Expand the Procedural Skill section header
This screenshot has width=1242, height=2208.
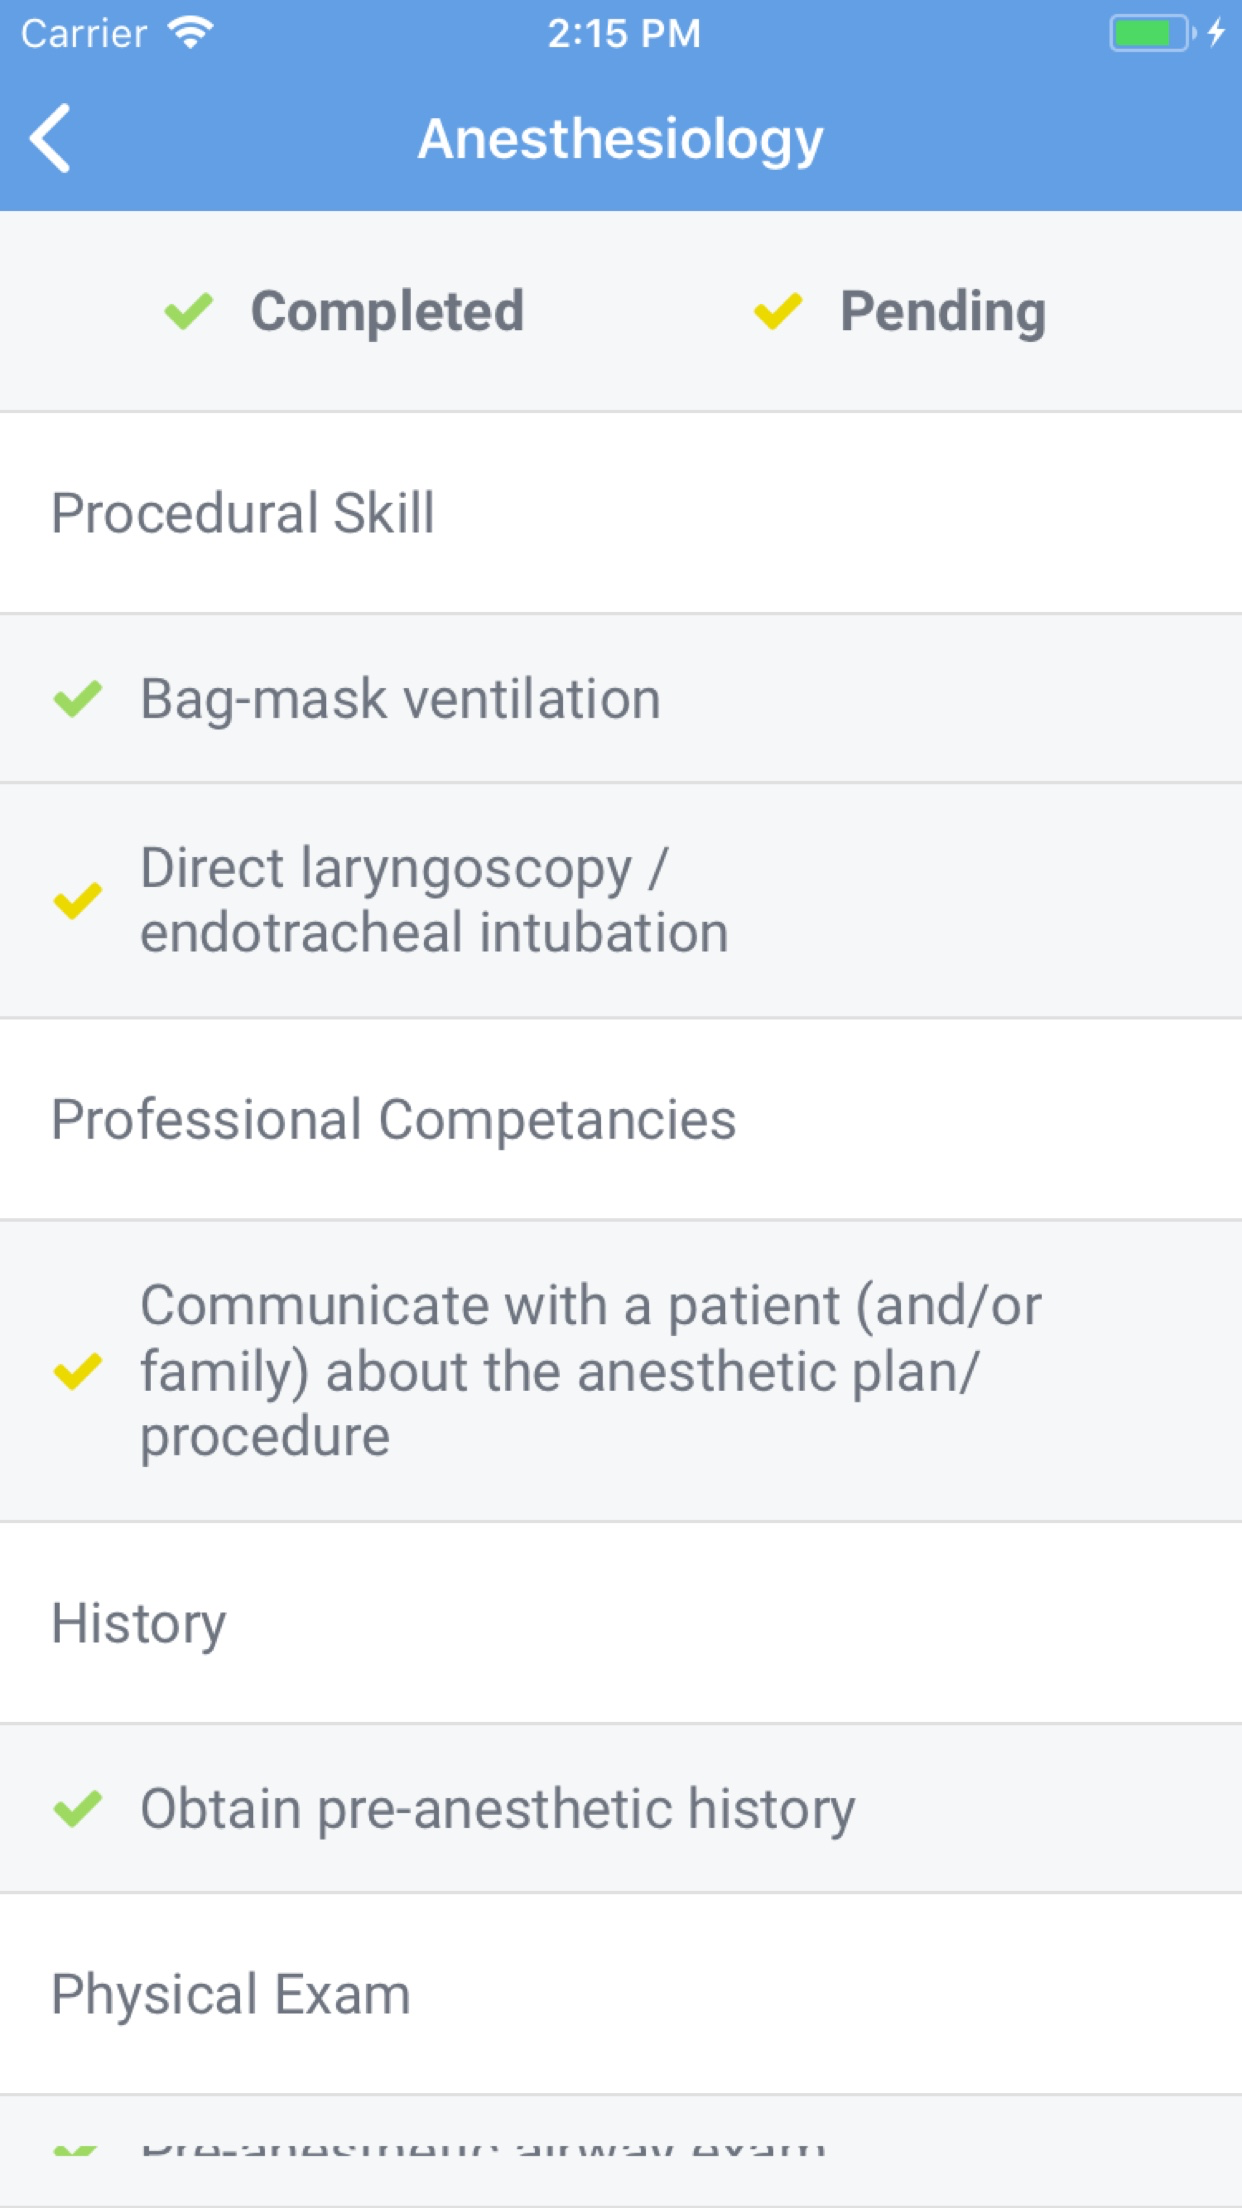[x=243, y=513]
